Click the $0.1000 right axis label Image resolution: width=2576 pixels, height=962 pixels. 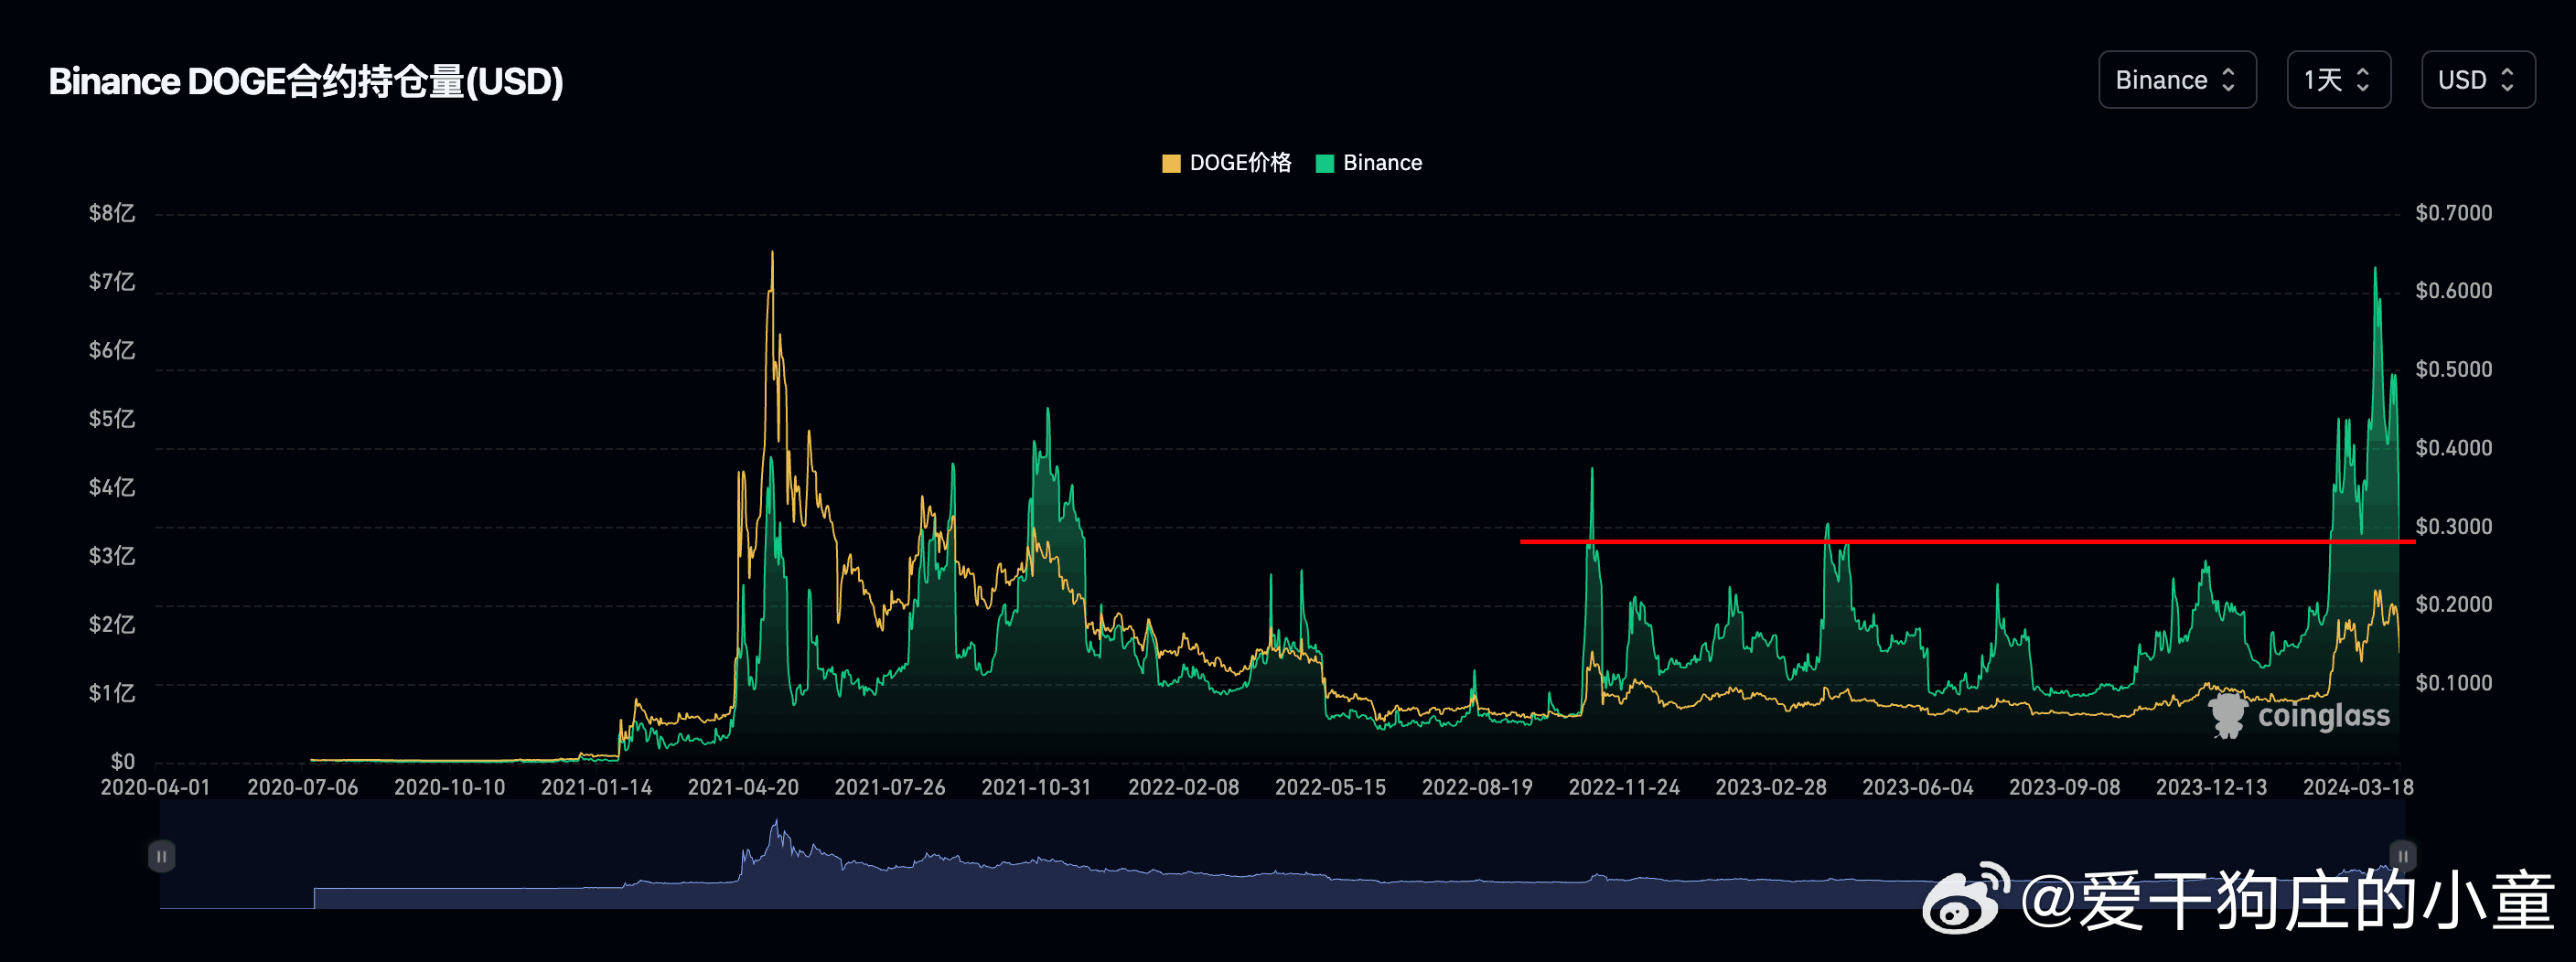pos(2453,683)
